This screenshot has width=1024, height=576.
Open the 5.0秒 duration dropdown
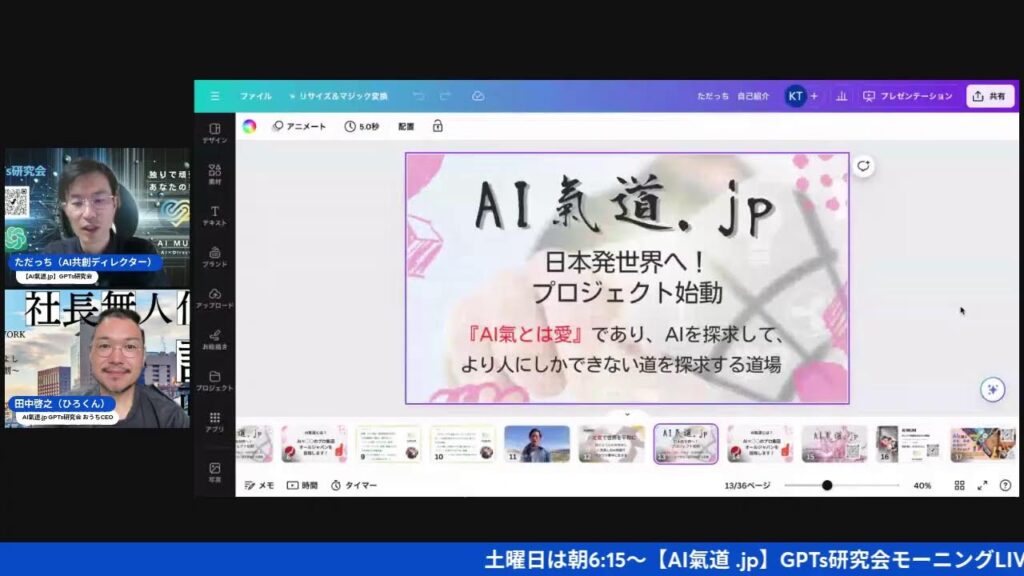coord(362,126)
